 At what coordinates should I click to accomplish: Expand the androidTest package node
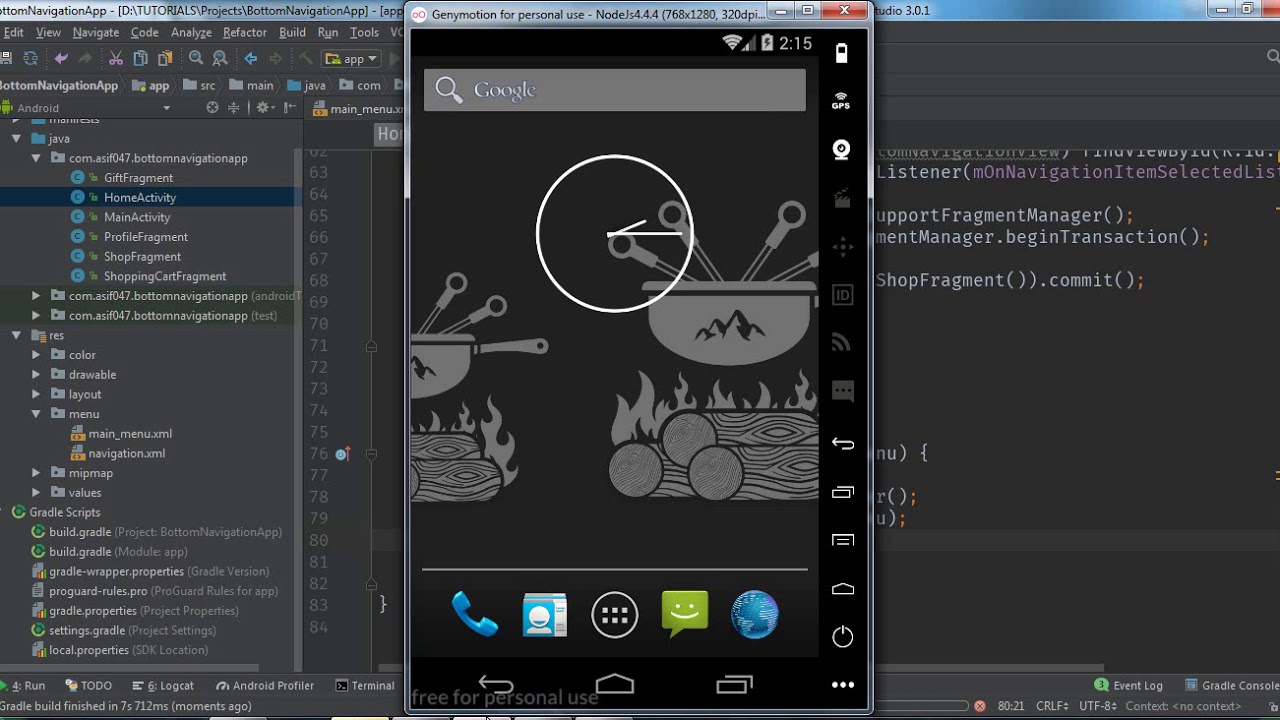(36, 296)
